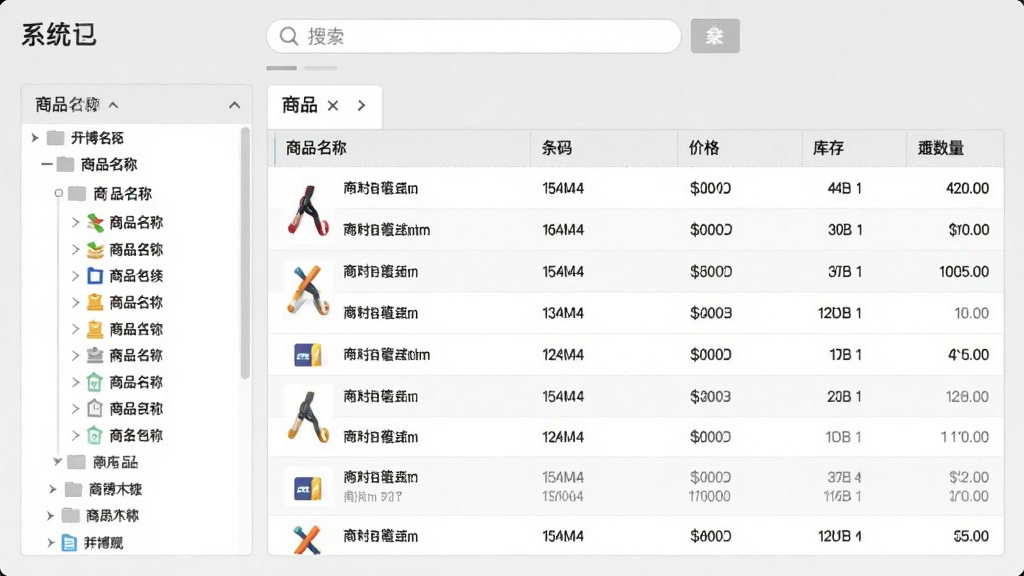Click the price cell $3003
The image size is (1024, 576).
click(x=711, y=396)
